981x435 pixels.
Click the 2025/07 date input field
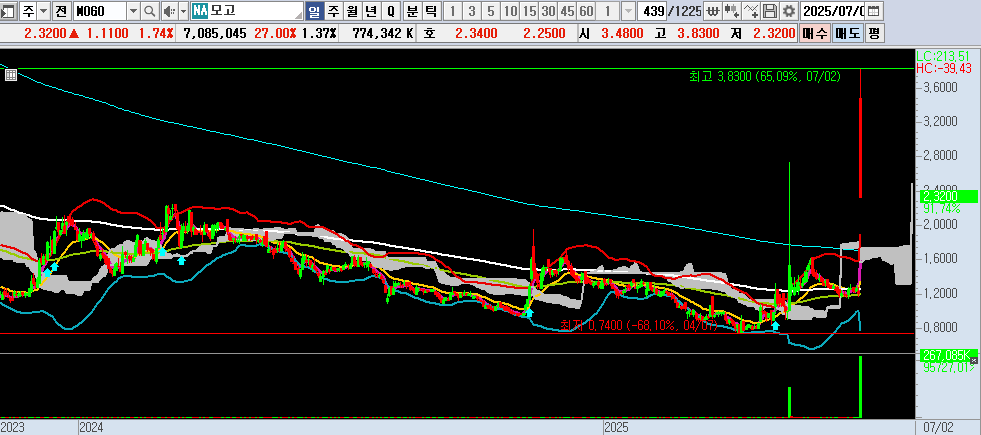coord(833,11)
